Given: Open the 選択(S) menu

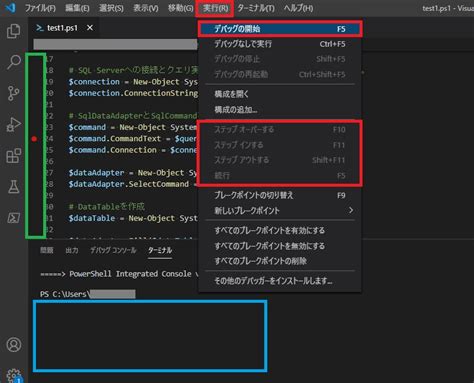Looking at the screenshot, I should (x=111, y=8).
